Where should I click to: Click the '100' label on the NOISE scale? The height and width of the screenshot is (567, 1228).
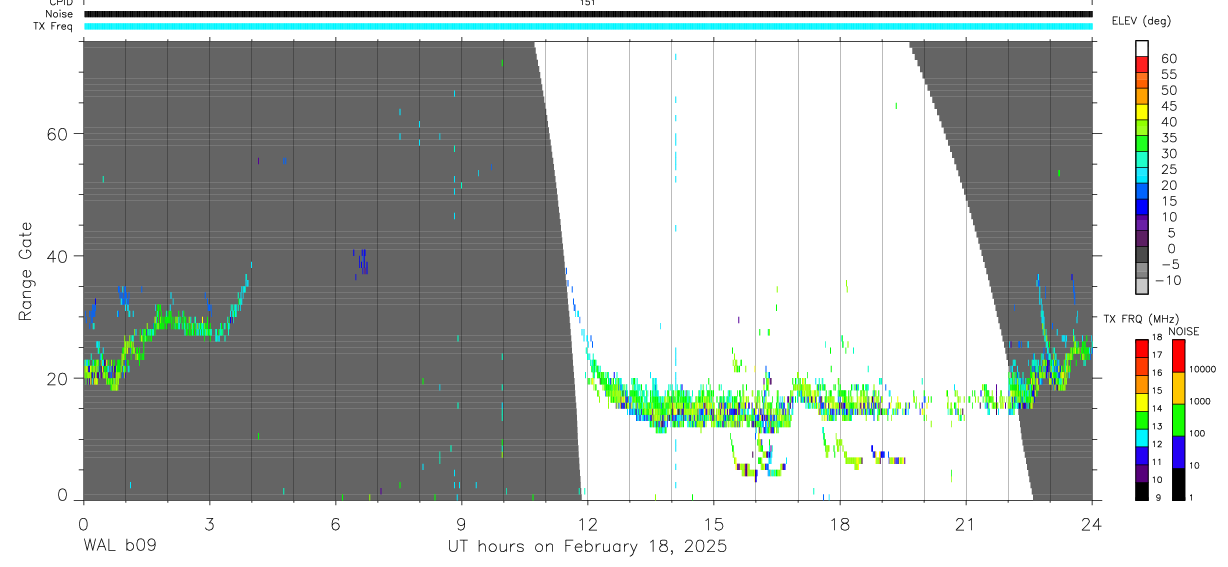pos(1198,433)
